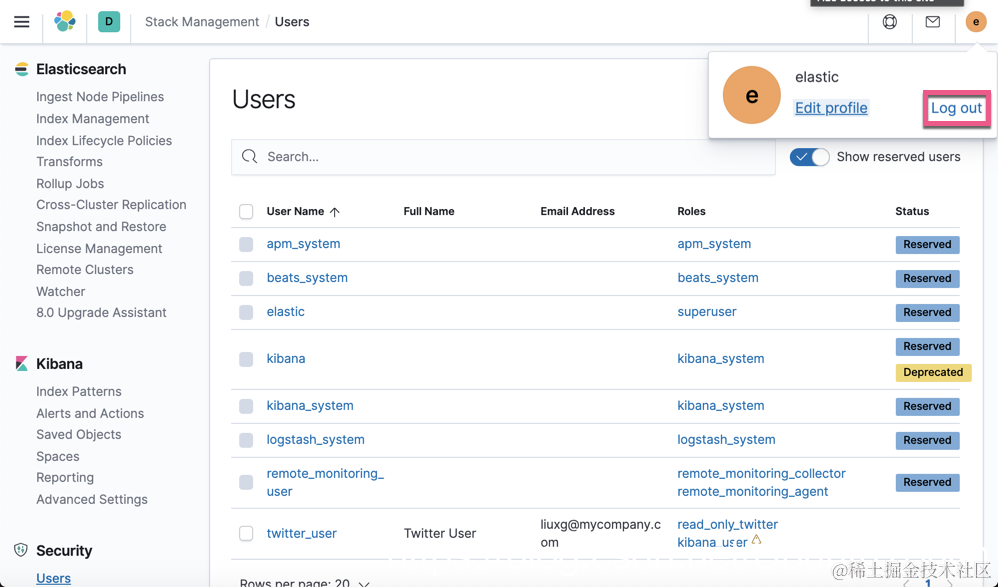Click warning icon next to kibana_user role
The height and width of the screenshot is (587, 998).
756,540
